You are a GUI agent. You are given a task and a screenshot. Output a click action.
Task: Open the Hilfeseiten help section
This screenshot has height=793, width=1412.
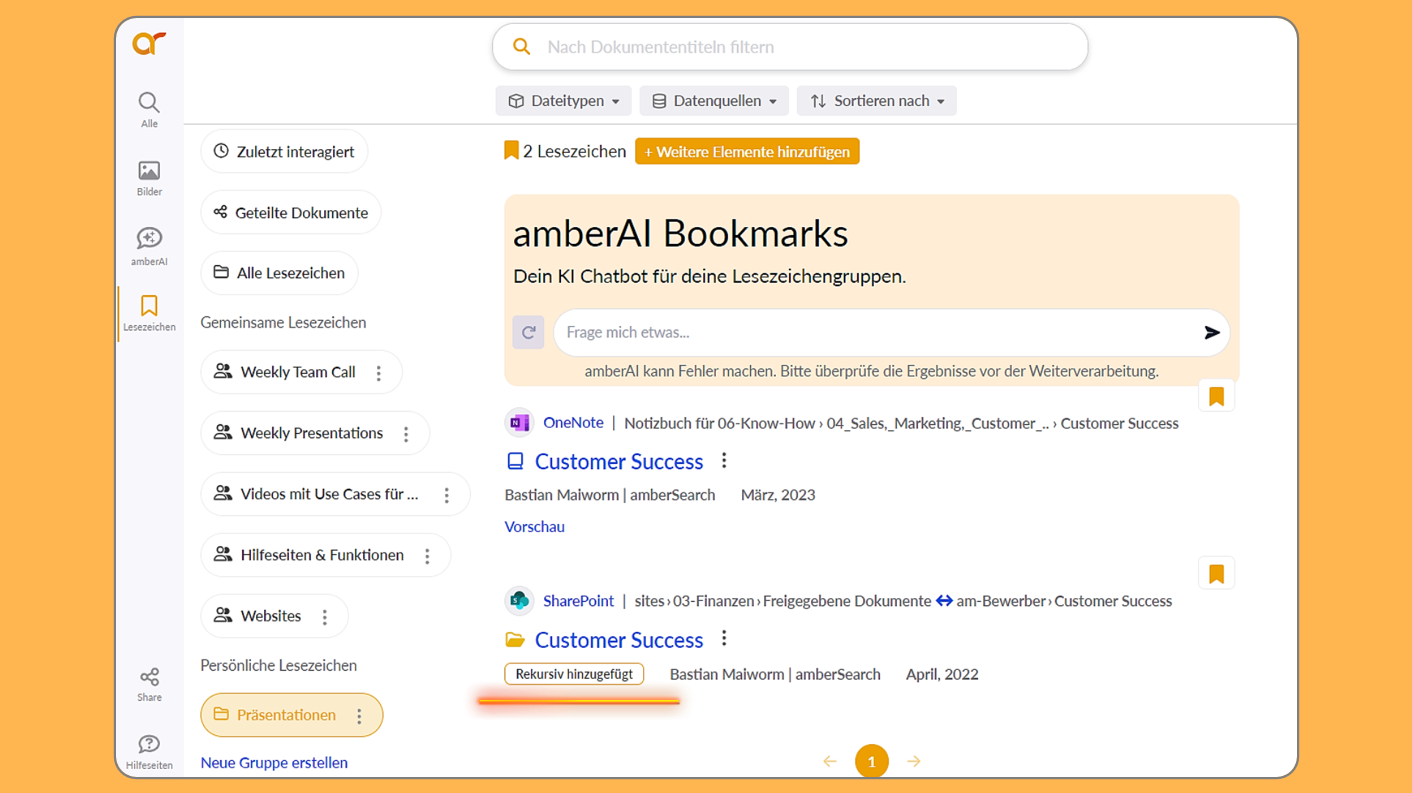pos(149,752)
